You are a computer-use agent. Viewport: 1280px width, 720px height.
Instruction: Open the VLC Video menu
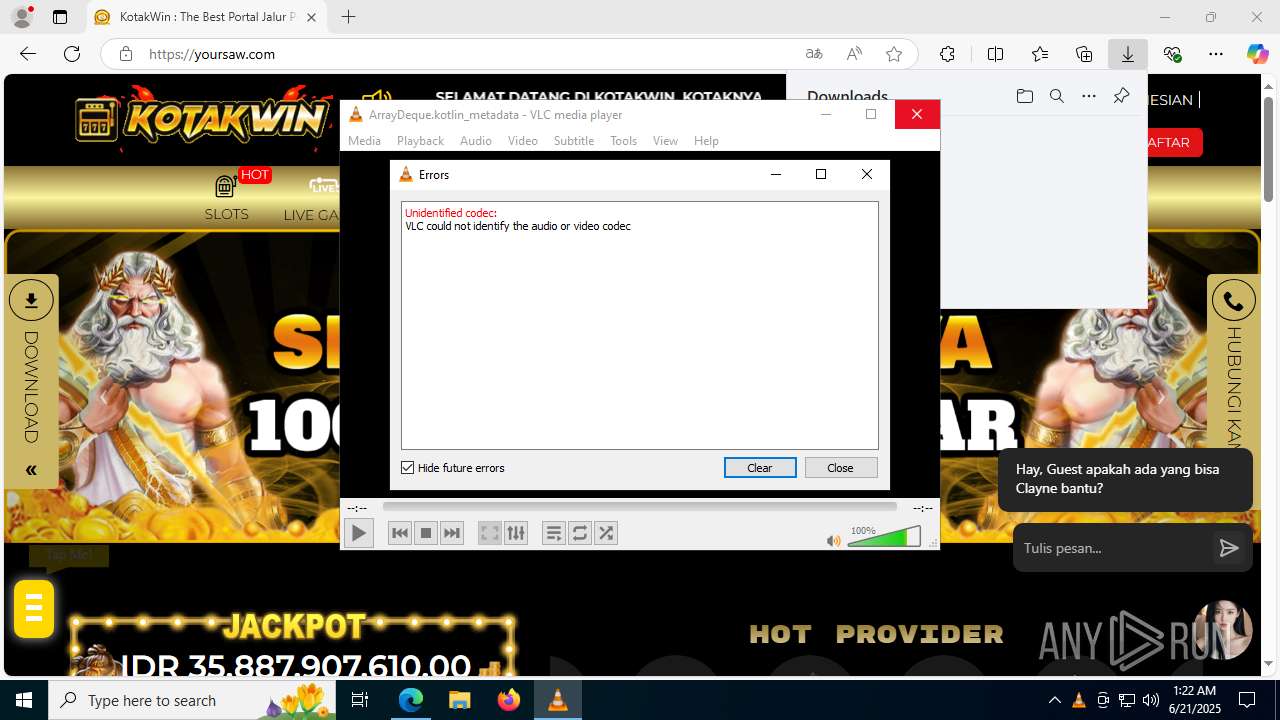(x=523, y=141)
